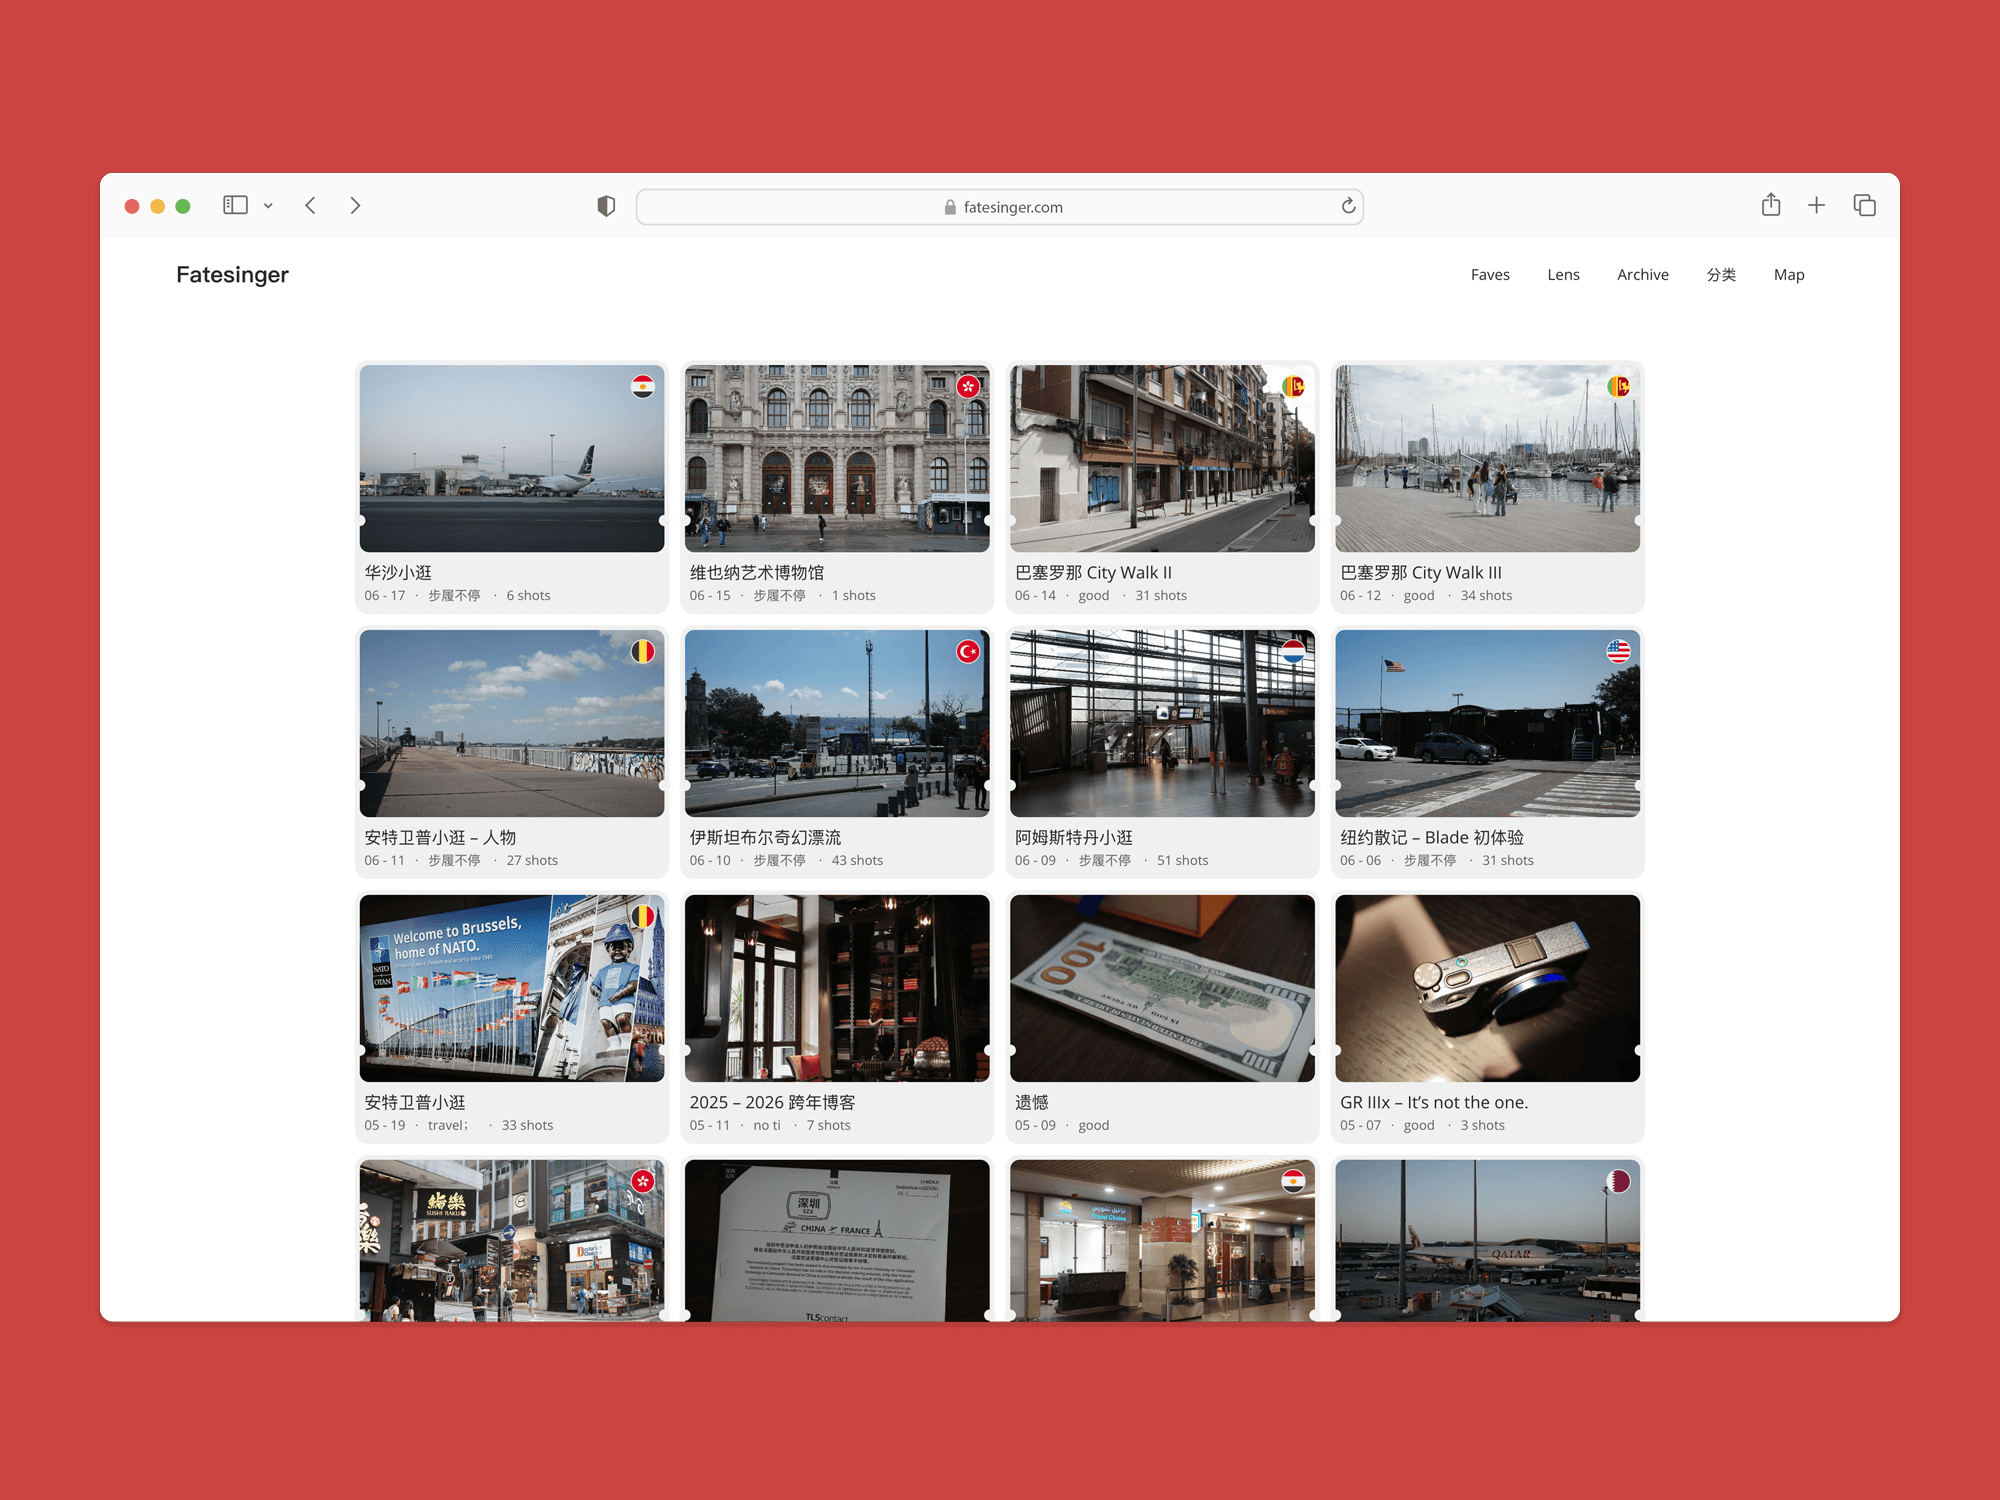Go forward with the forward arrow
Viewport: 2000px width, 1500px height.
pyautogui.click(x=355, y=205)
